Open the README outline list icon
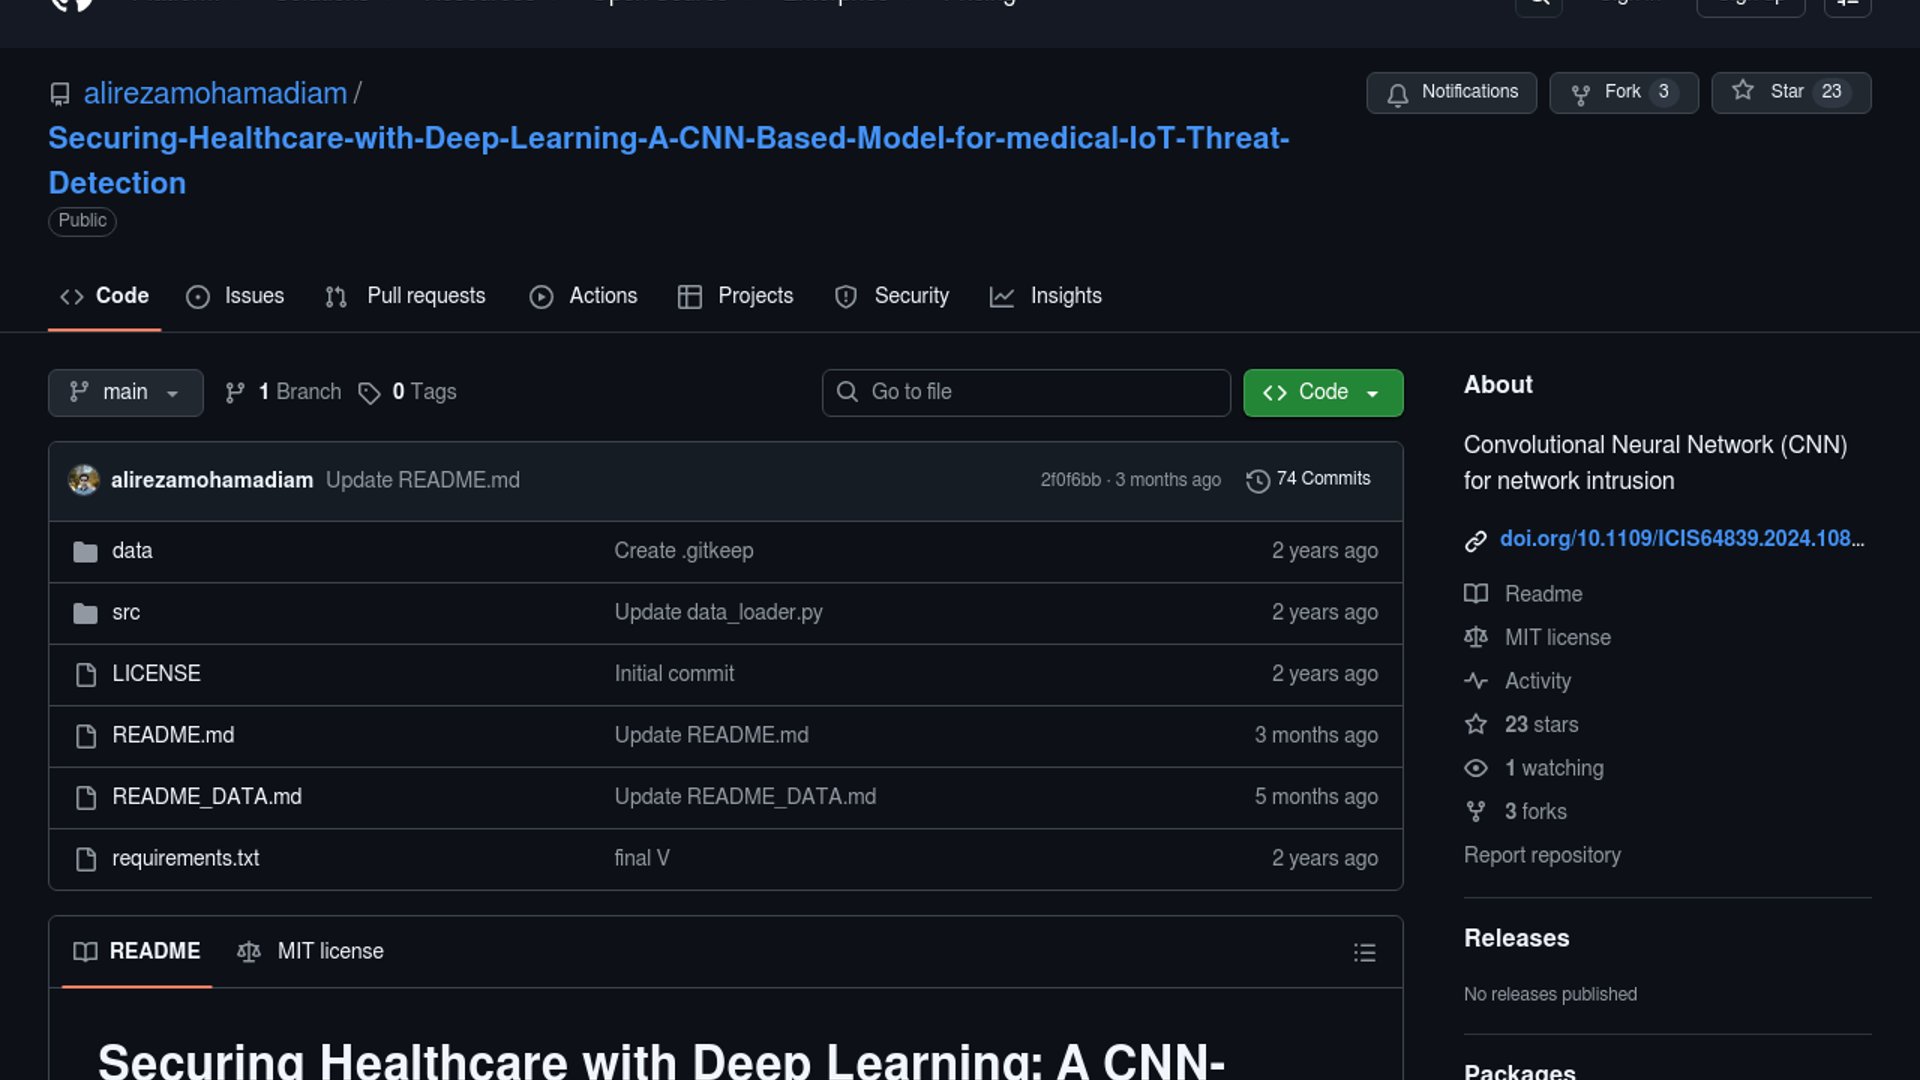Viewport: 1920px width, 1080px height. coord(1364,952)
